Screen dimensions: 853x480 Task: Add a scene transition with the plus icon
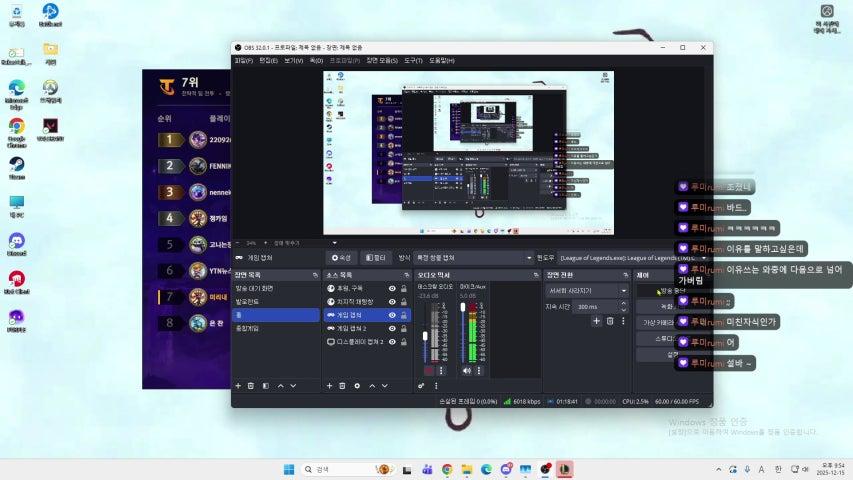(x=596, y=321)
